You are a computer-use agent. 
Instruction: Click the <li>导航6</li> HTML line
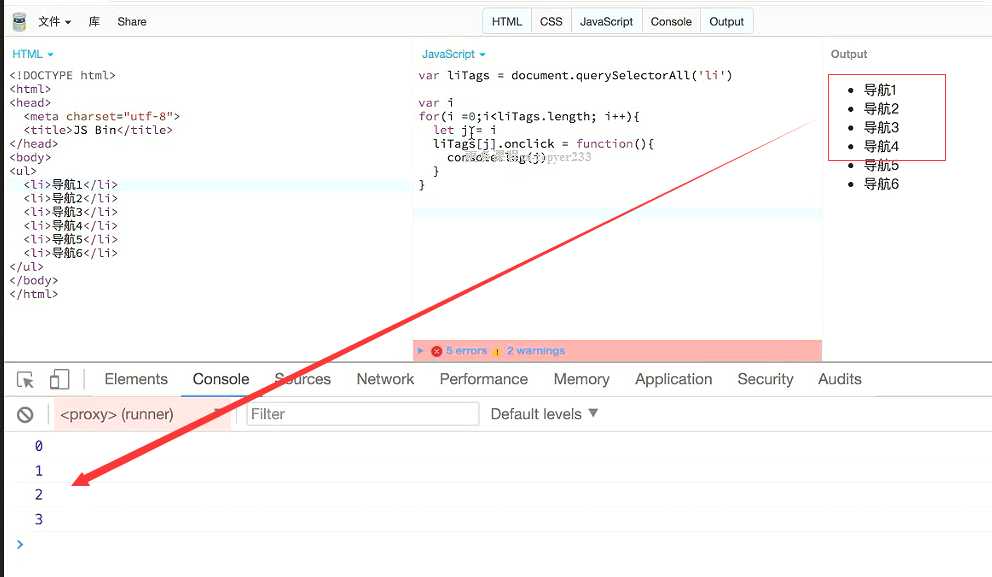click(x=71, y=253)
